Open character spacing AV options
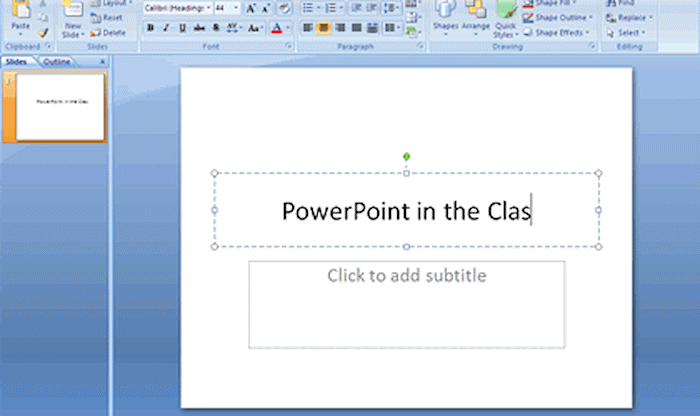 point(233,28)
